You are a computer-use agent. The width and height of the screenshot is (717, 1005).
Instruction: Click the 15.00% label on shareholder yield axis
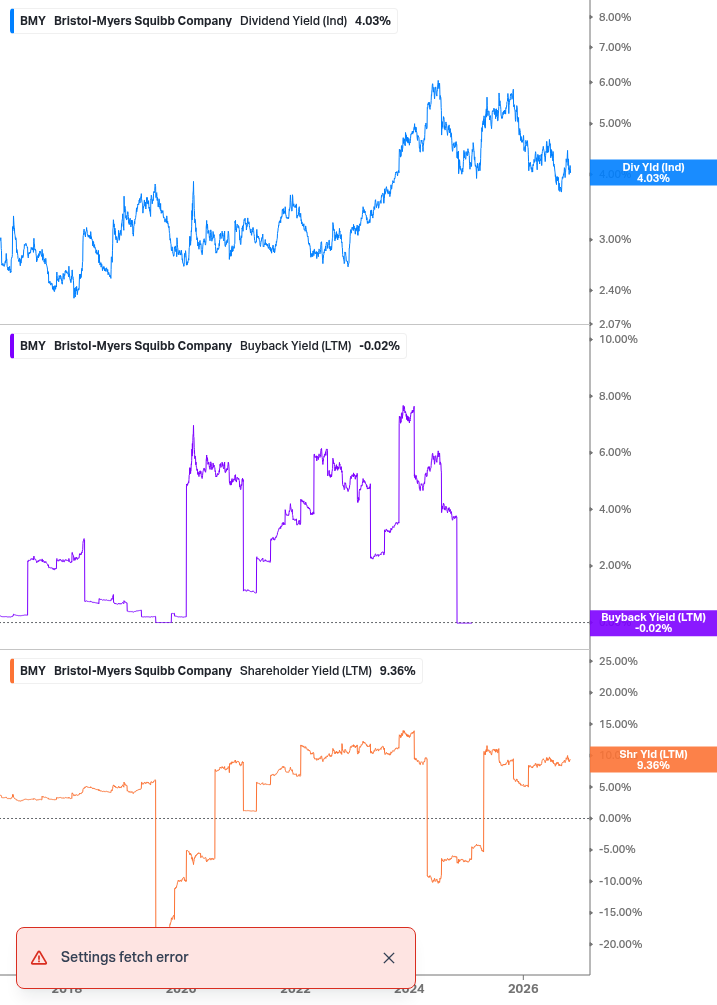[618, 724]
